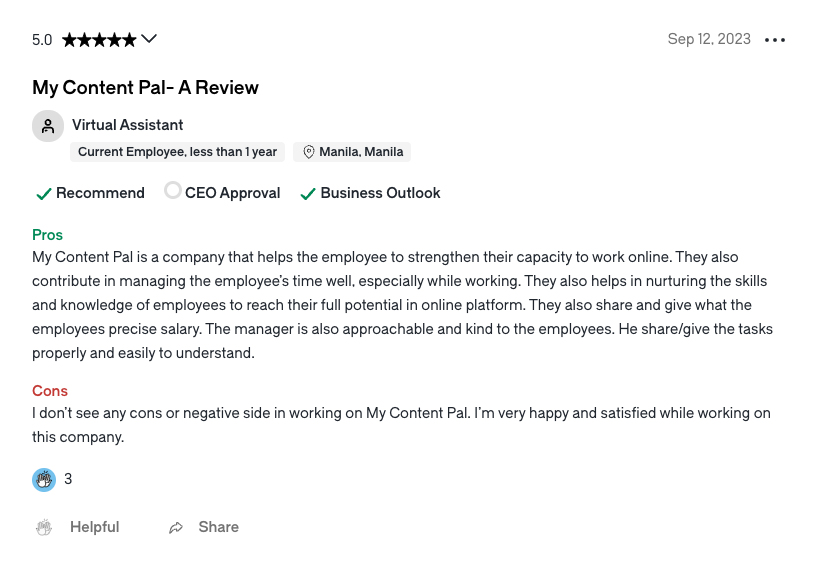Click the Virtual Assistant user avatar icon
822x570 pixels.
[48, 126]
